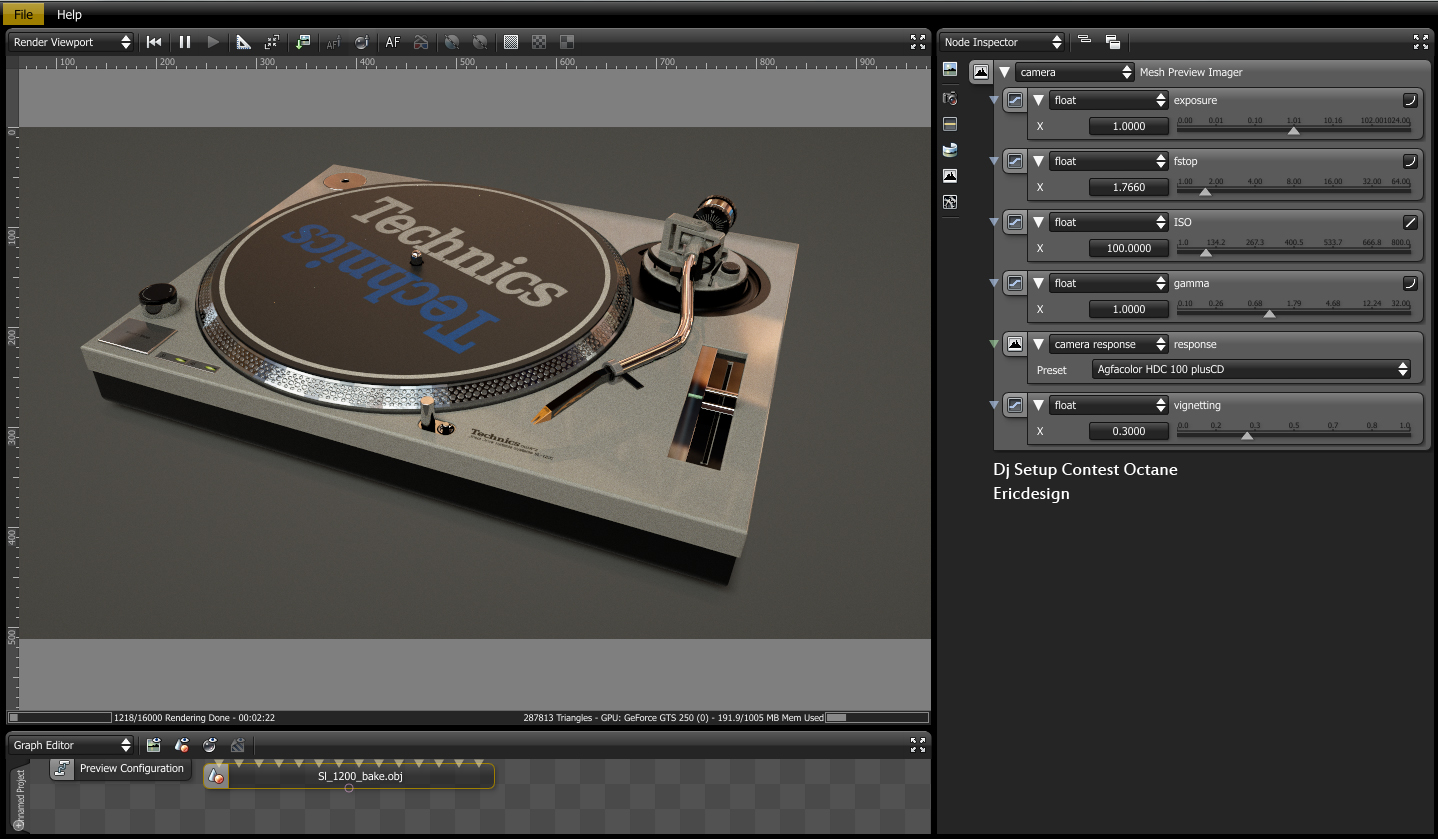Open the File menu
This screenshot has height=839, width=1438.
tap(23, 15)
